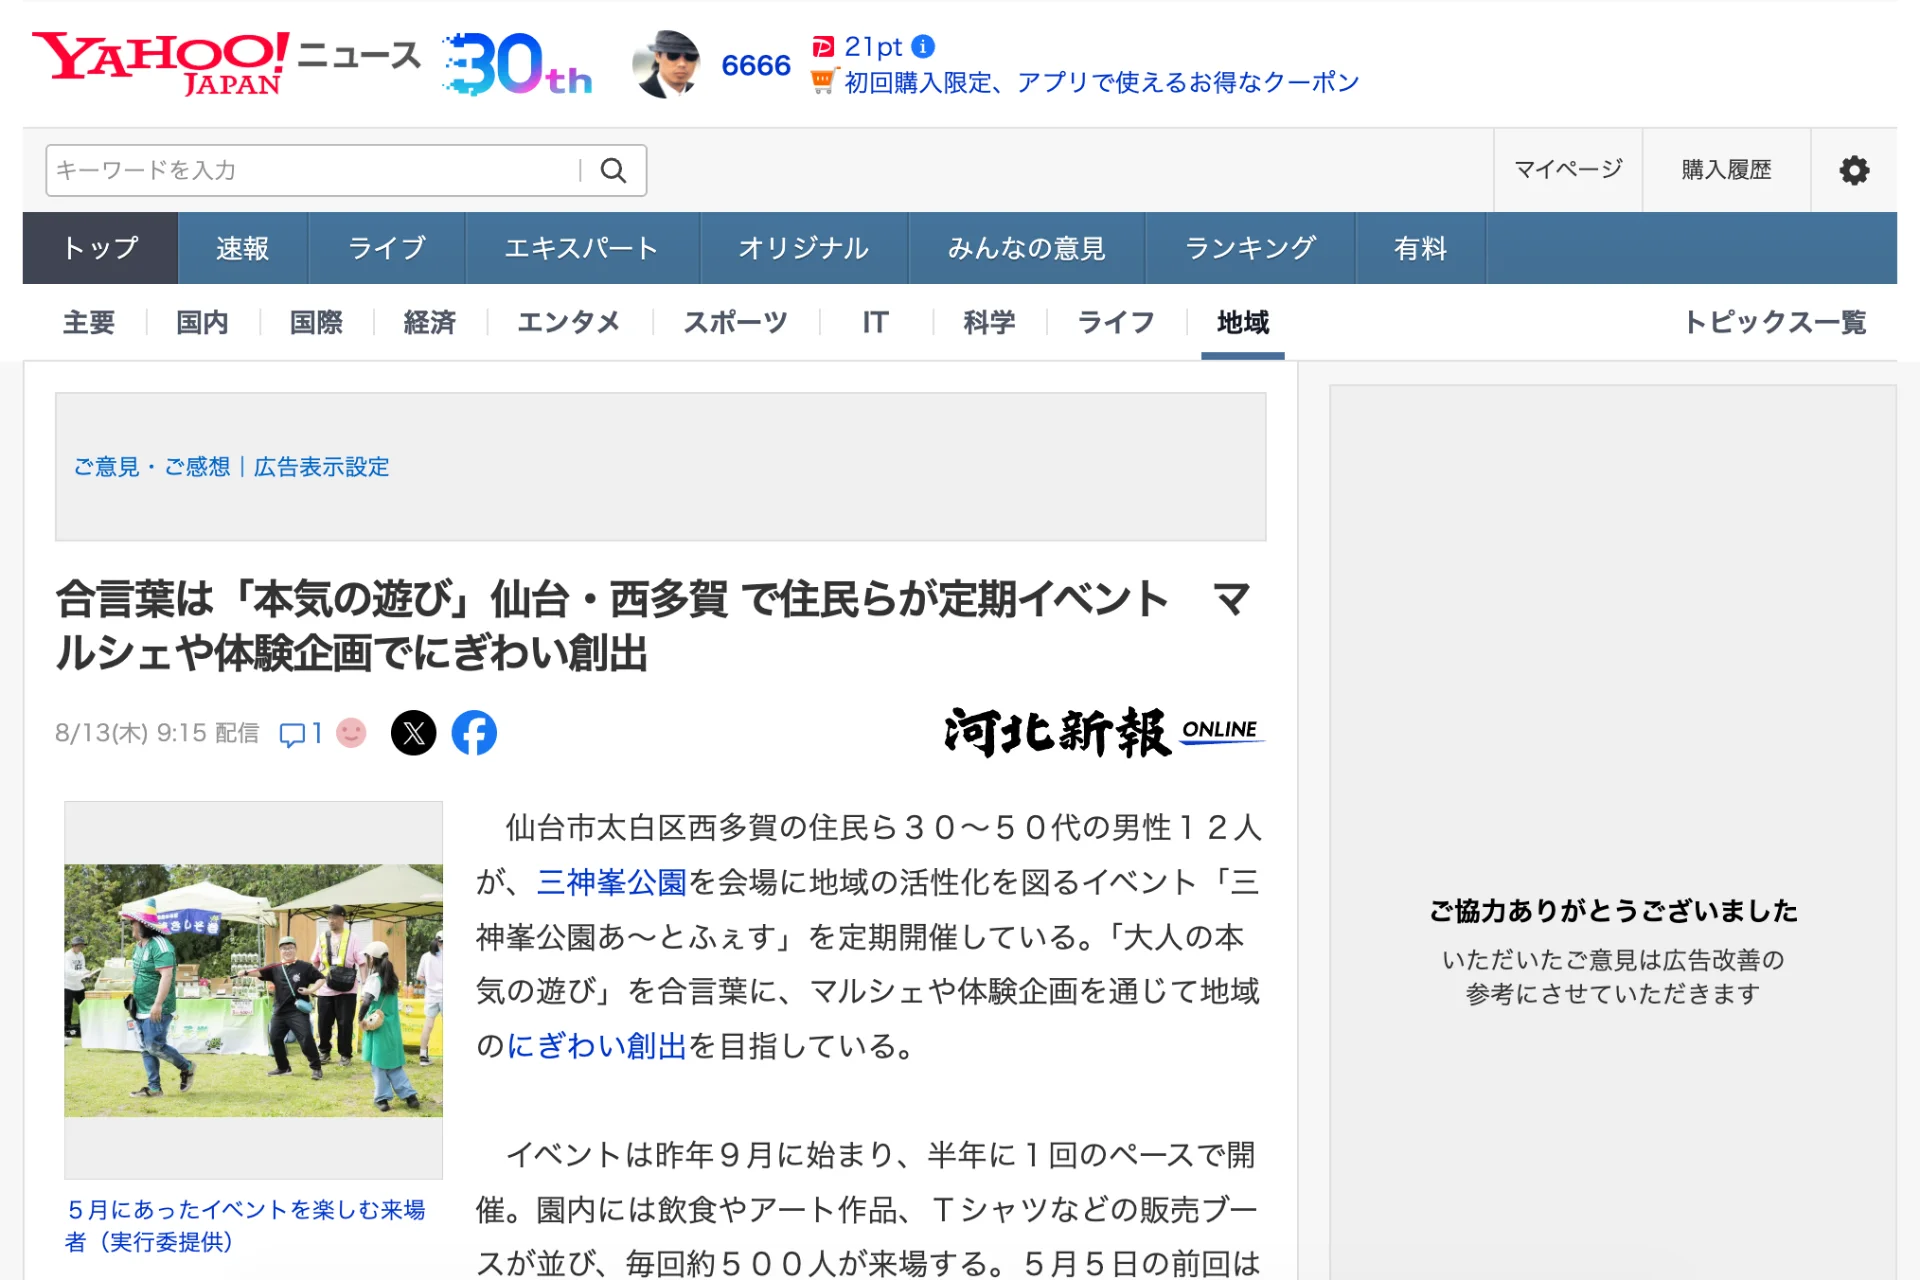Click the ニュース text beside the Yahoo logo

(x=359, y=55)
